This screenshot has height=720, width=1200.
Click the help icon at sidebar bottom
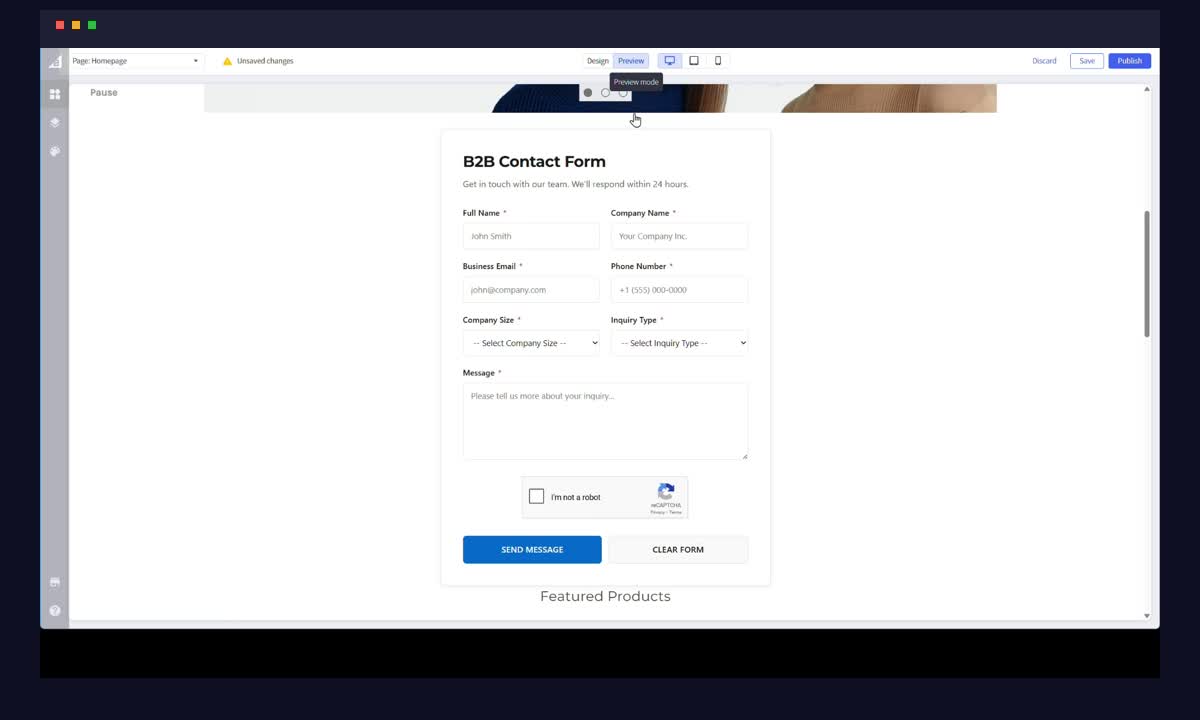point(55,610)
